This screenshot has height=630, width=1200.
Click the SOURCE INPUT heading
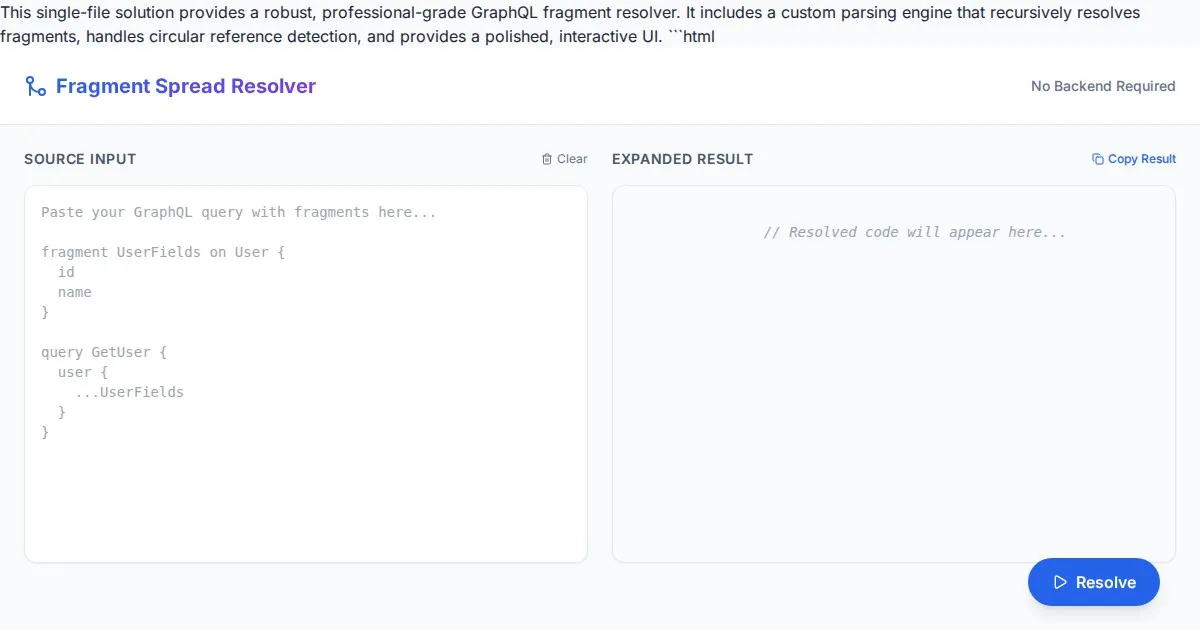tap(80, 159)
